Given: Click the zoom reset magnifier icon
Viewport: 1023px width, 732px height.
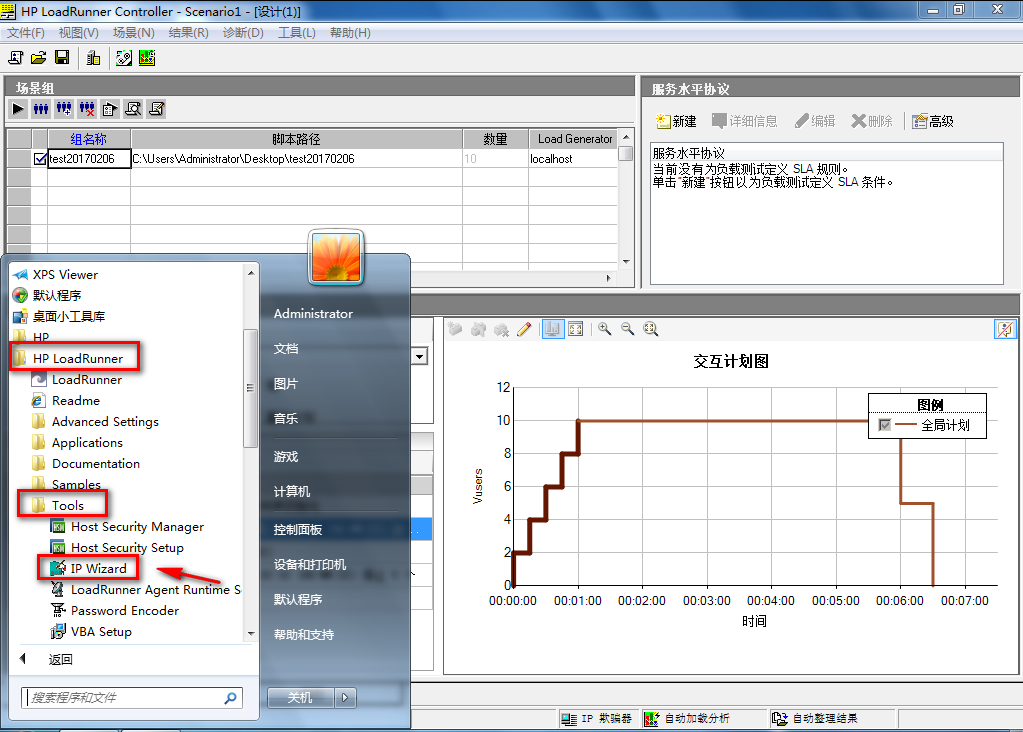Looking at the screenshot, I should point(650,329).
